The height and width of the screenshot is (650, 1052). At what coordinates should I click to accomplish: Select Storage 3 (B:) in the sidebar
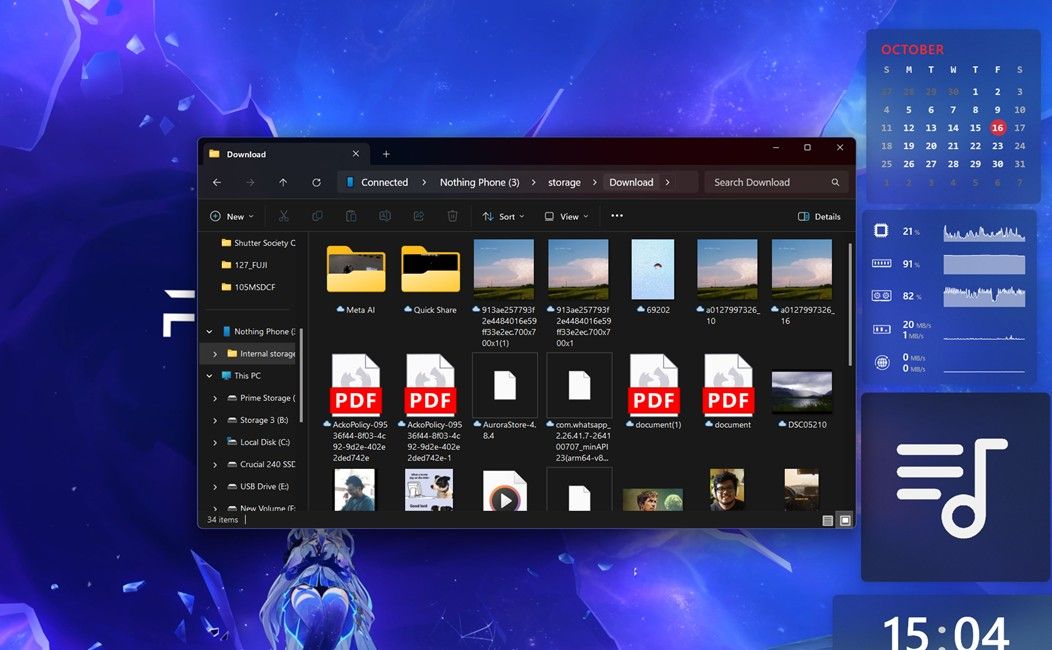click(264, 421)
